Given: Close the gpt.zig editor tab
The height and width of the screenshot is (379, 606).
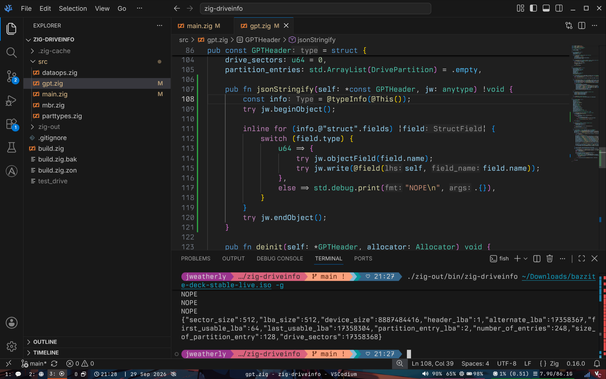Looking at the screenshot, I should [x=286, y=25].
